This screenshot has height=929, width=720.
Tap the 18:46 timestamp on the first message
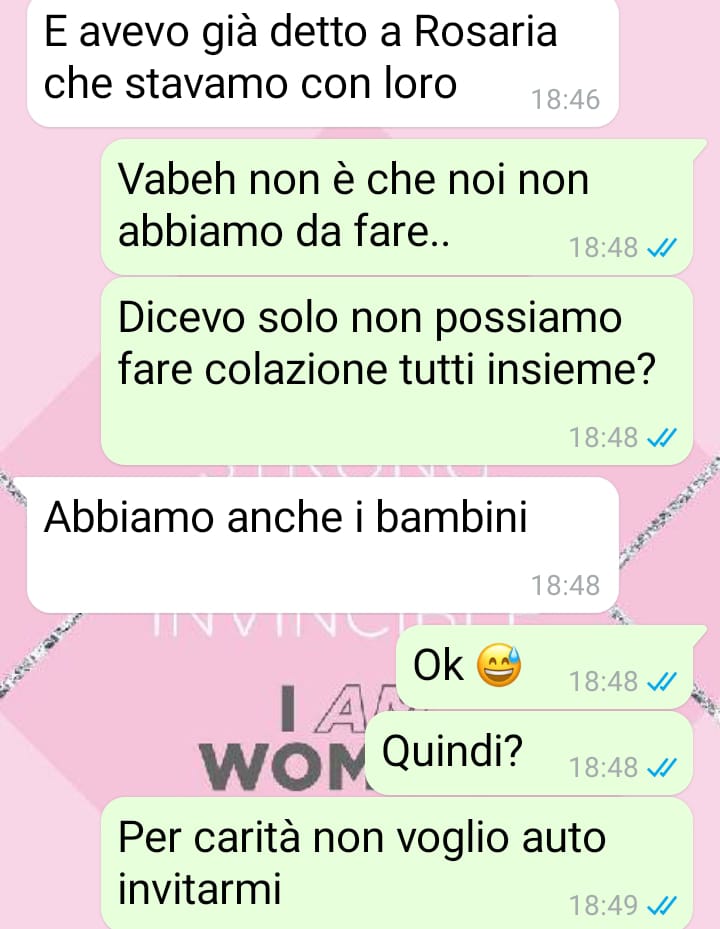pyautogui.click(x=565, y=100)
